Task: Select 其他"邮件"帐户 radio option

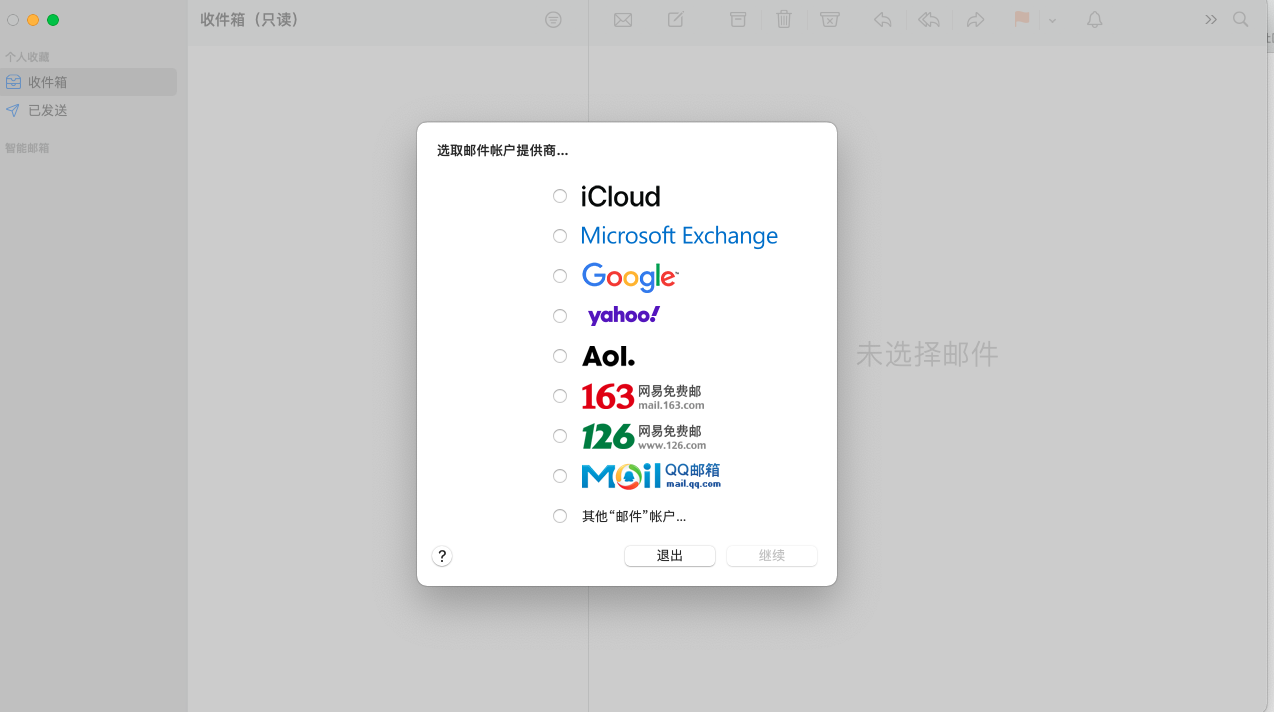Action: [x=560, y=516]
